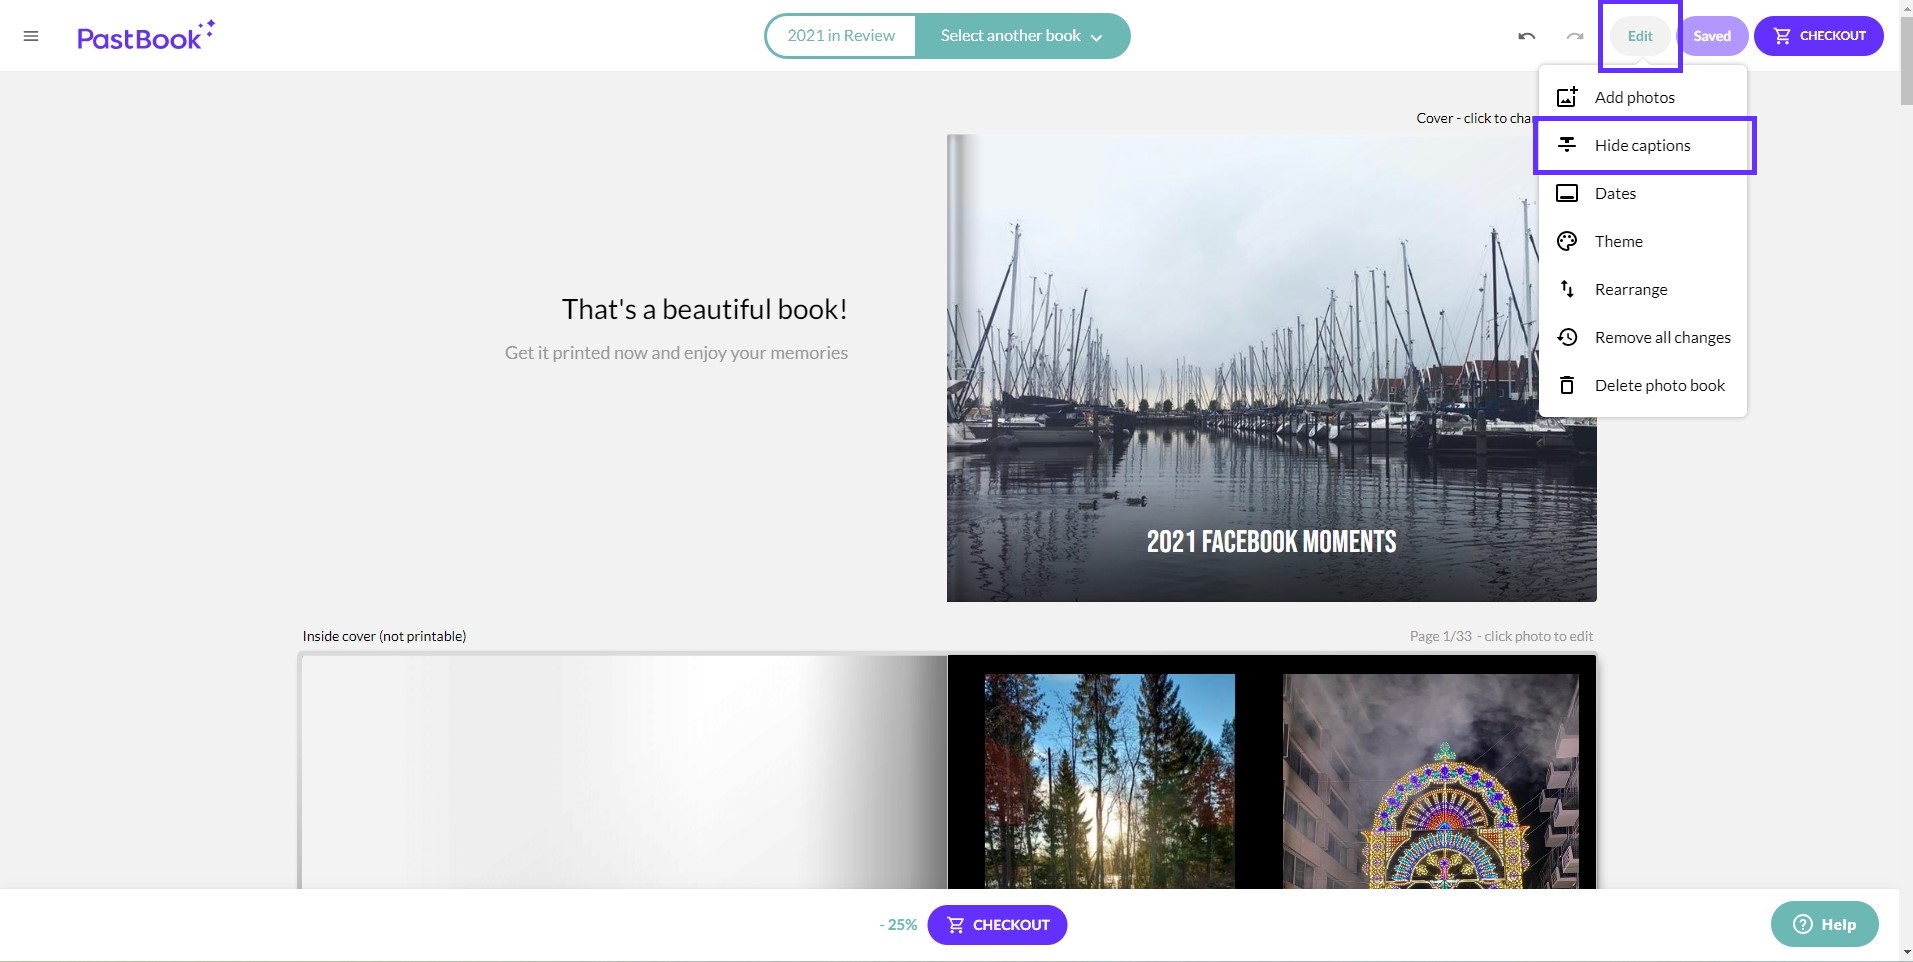Click the Saved button
The image size is (1913, 962).
(x=1713, y=35)
